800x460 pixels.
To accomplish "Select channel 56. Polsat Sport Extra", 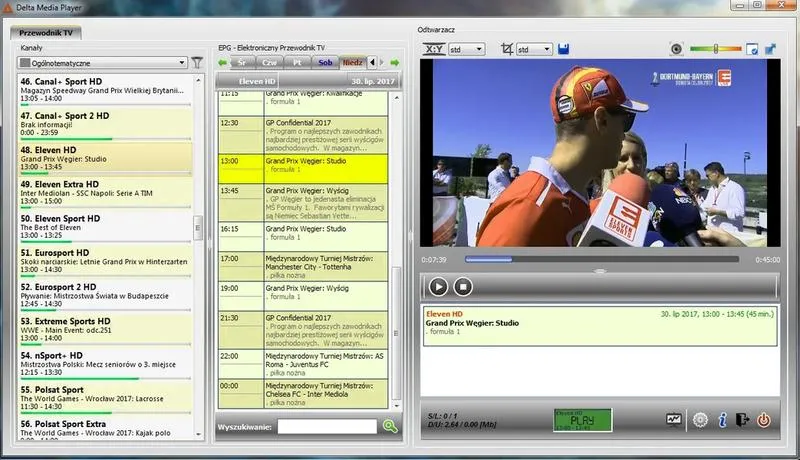I will click(x=105, y=428).
